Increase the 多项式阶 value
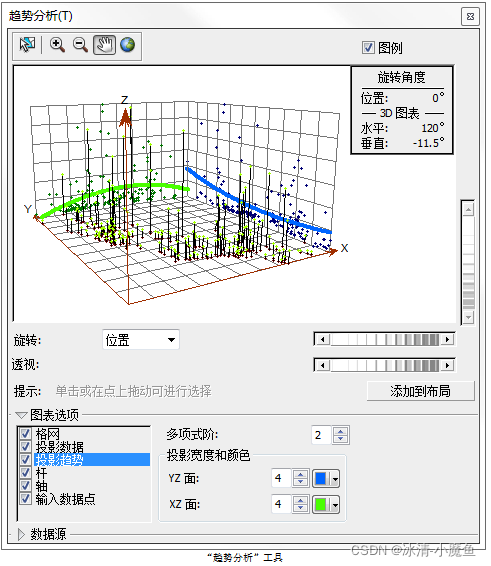491x566 pixels. tap(340, 431)
